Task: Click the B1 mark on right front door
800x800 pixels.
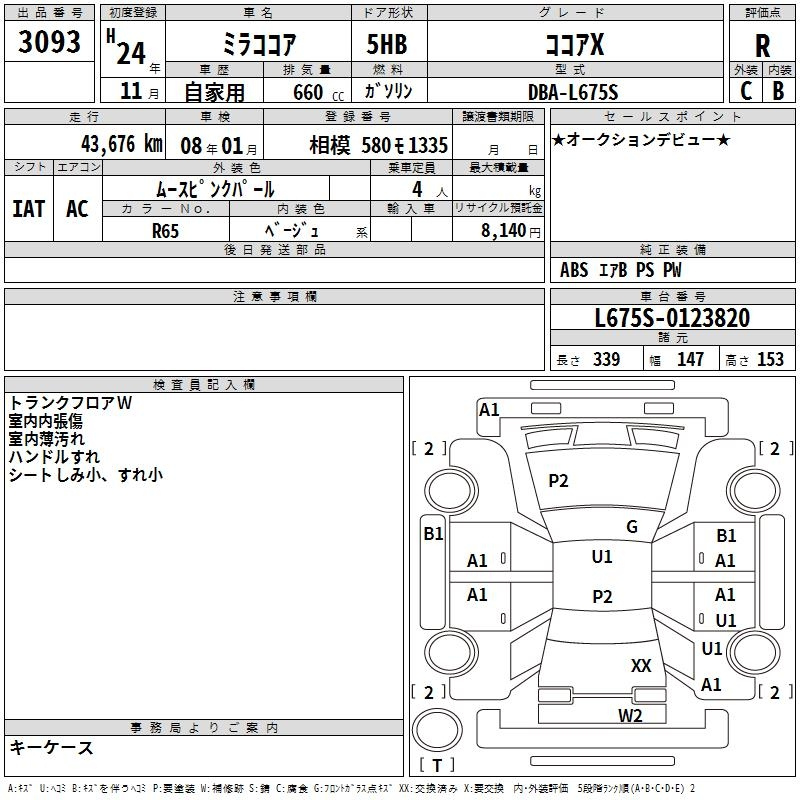Action: pos(726,535)
